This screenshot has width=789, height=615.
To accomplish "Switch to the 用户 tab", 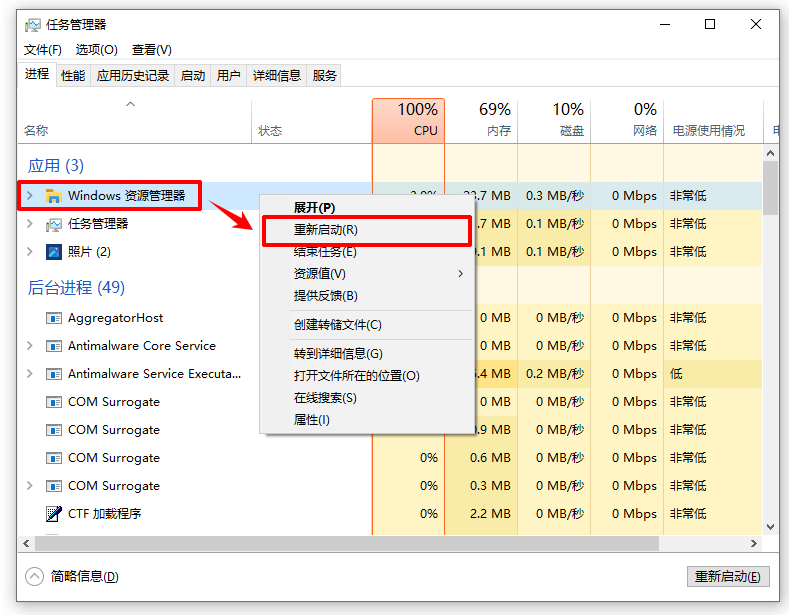I will point(228,75).
